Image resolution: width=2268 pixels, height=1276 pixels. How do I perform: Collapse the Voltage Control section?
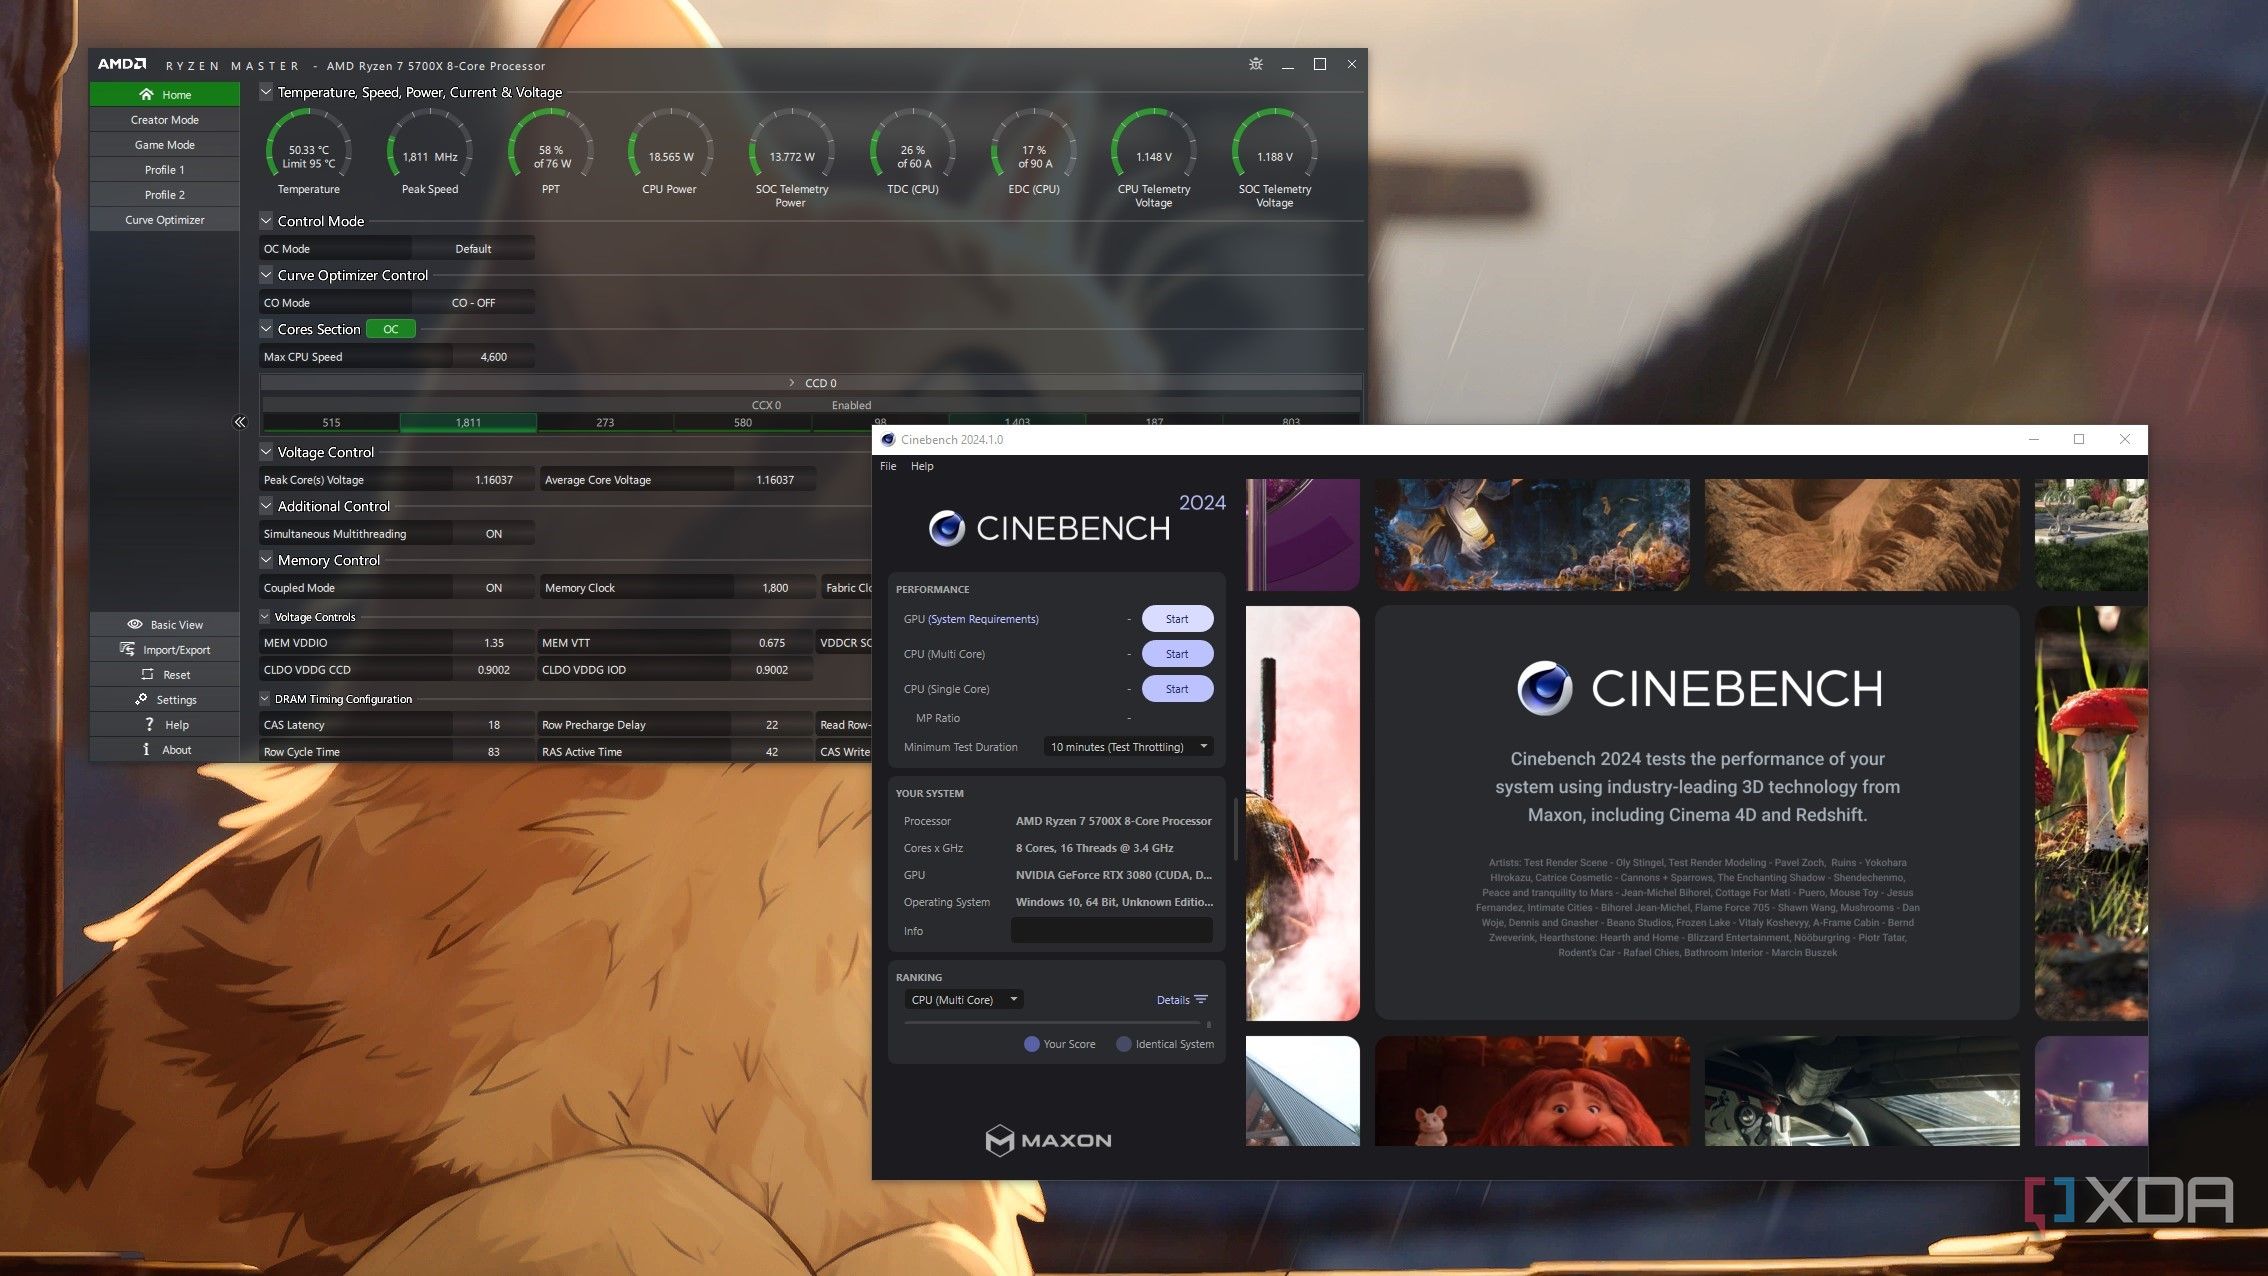[266, 452]
